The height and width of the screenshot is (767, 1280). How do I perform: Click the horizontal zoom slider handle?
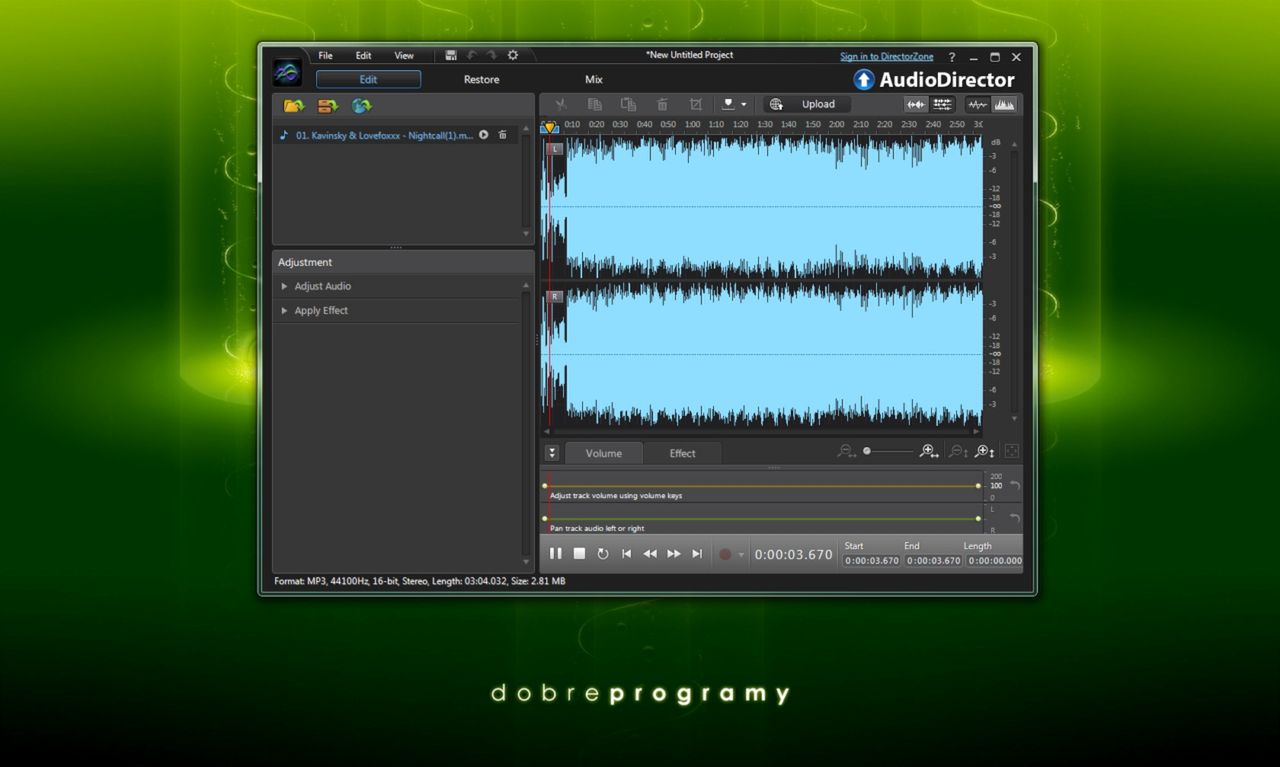(x=867, y=452)
